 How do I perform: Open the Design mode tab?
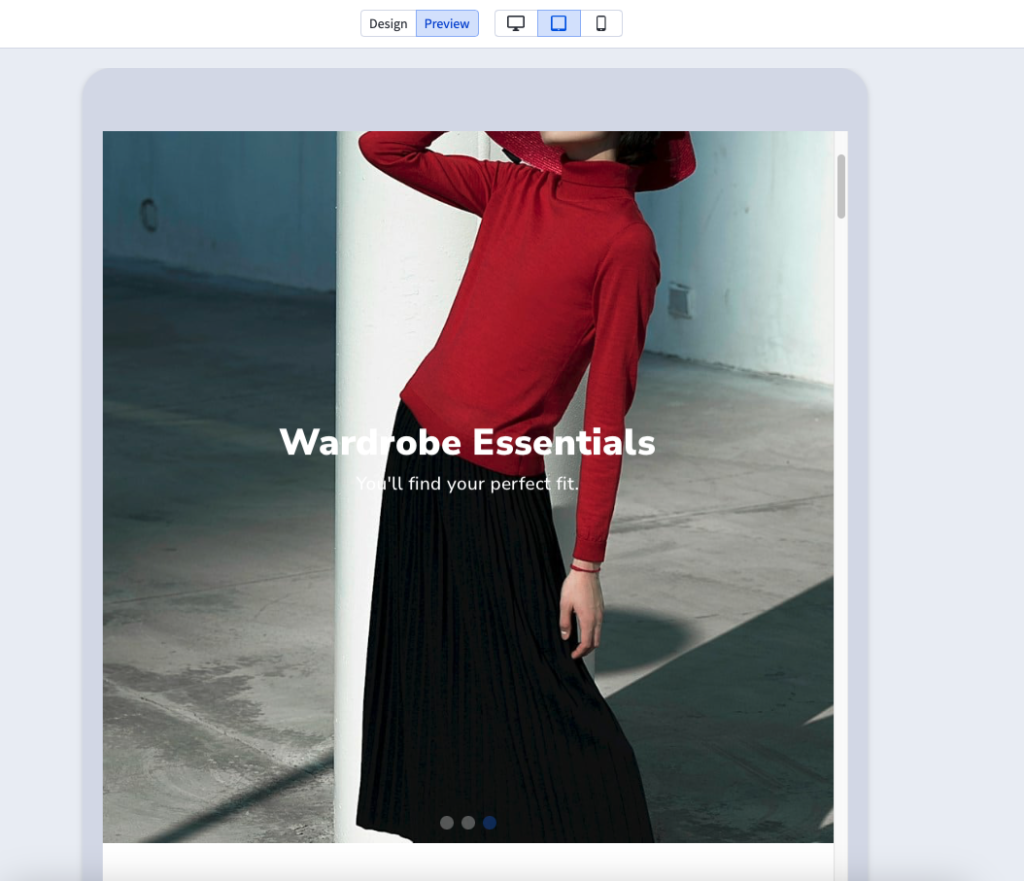click(388, 23)
